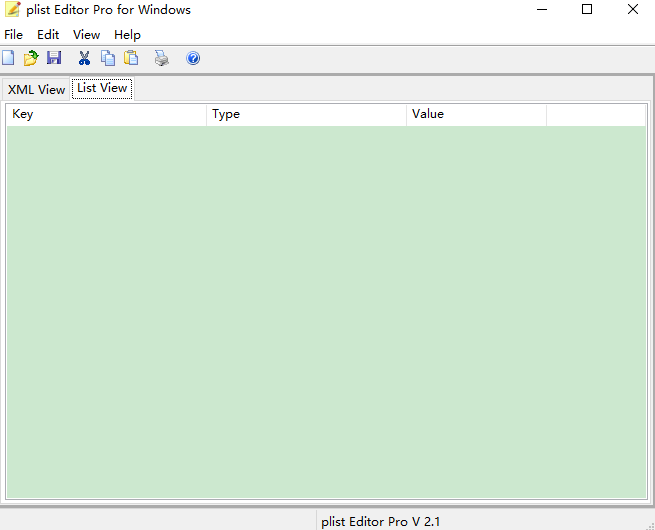Click the plist Editor app icon in title bar
Screen dimensions: 655x530
click(13, 9)
